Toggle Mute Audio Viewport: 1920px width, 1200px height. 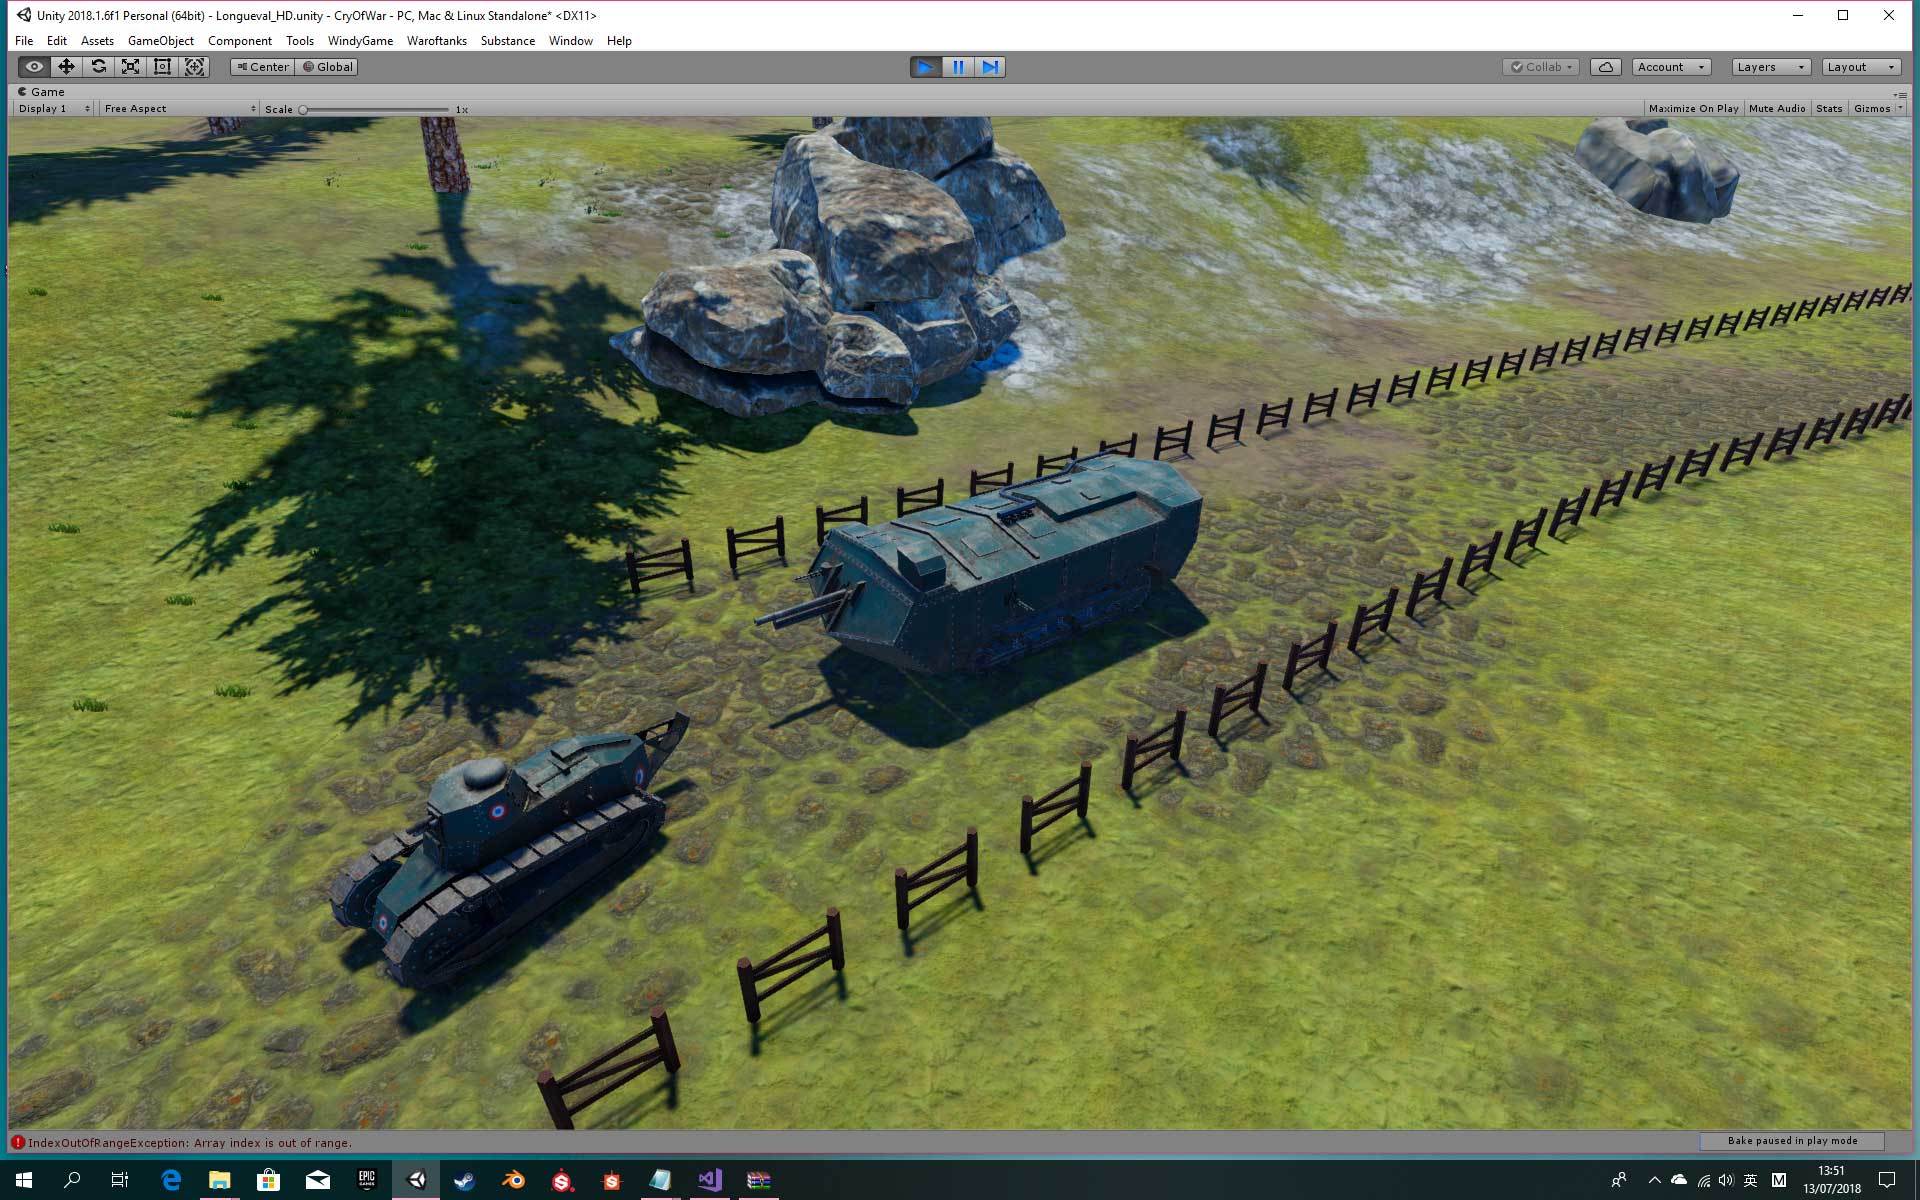pos(1777,108)
